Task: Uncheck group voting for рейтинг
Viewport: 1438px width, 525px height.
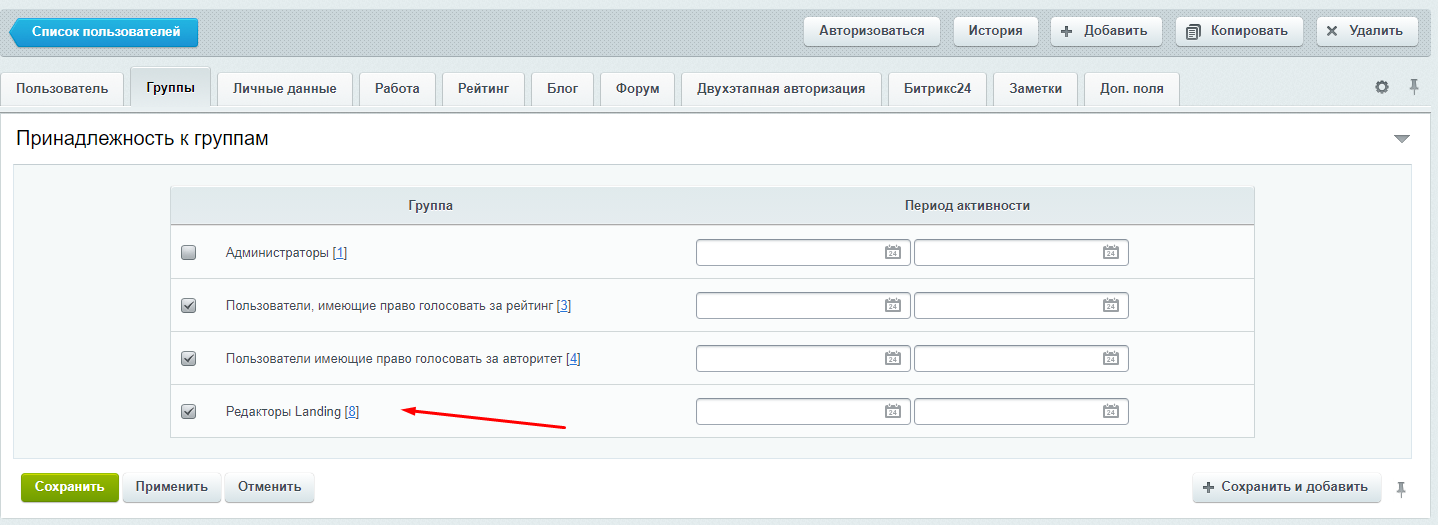Action: 189,306
